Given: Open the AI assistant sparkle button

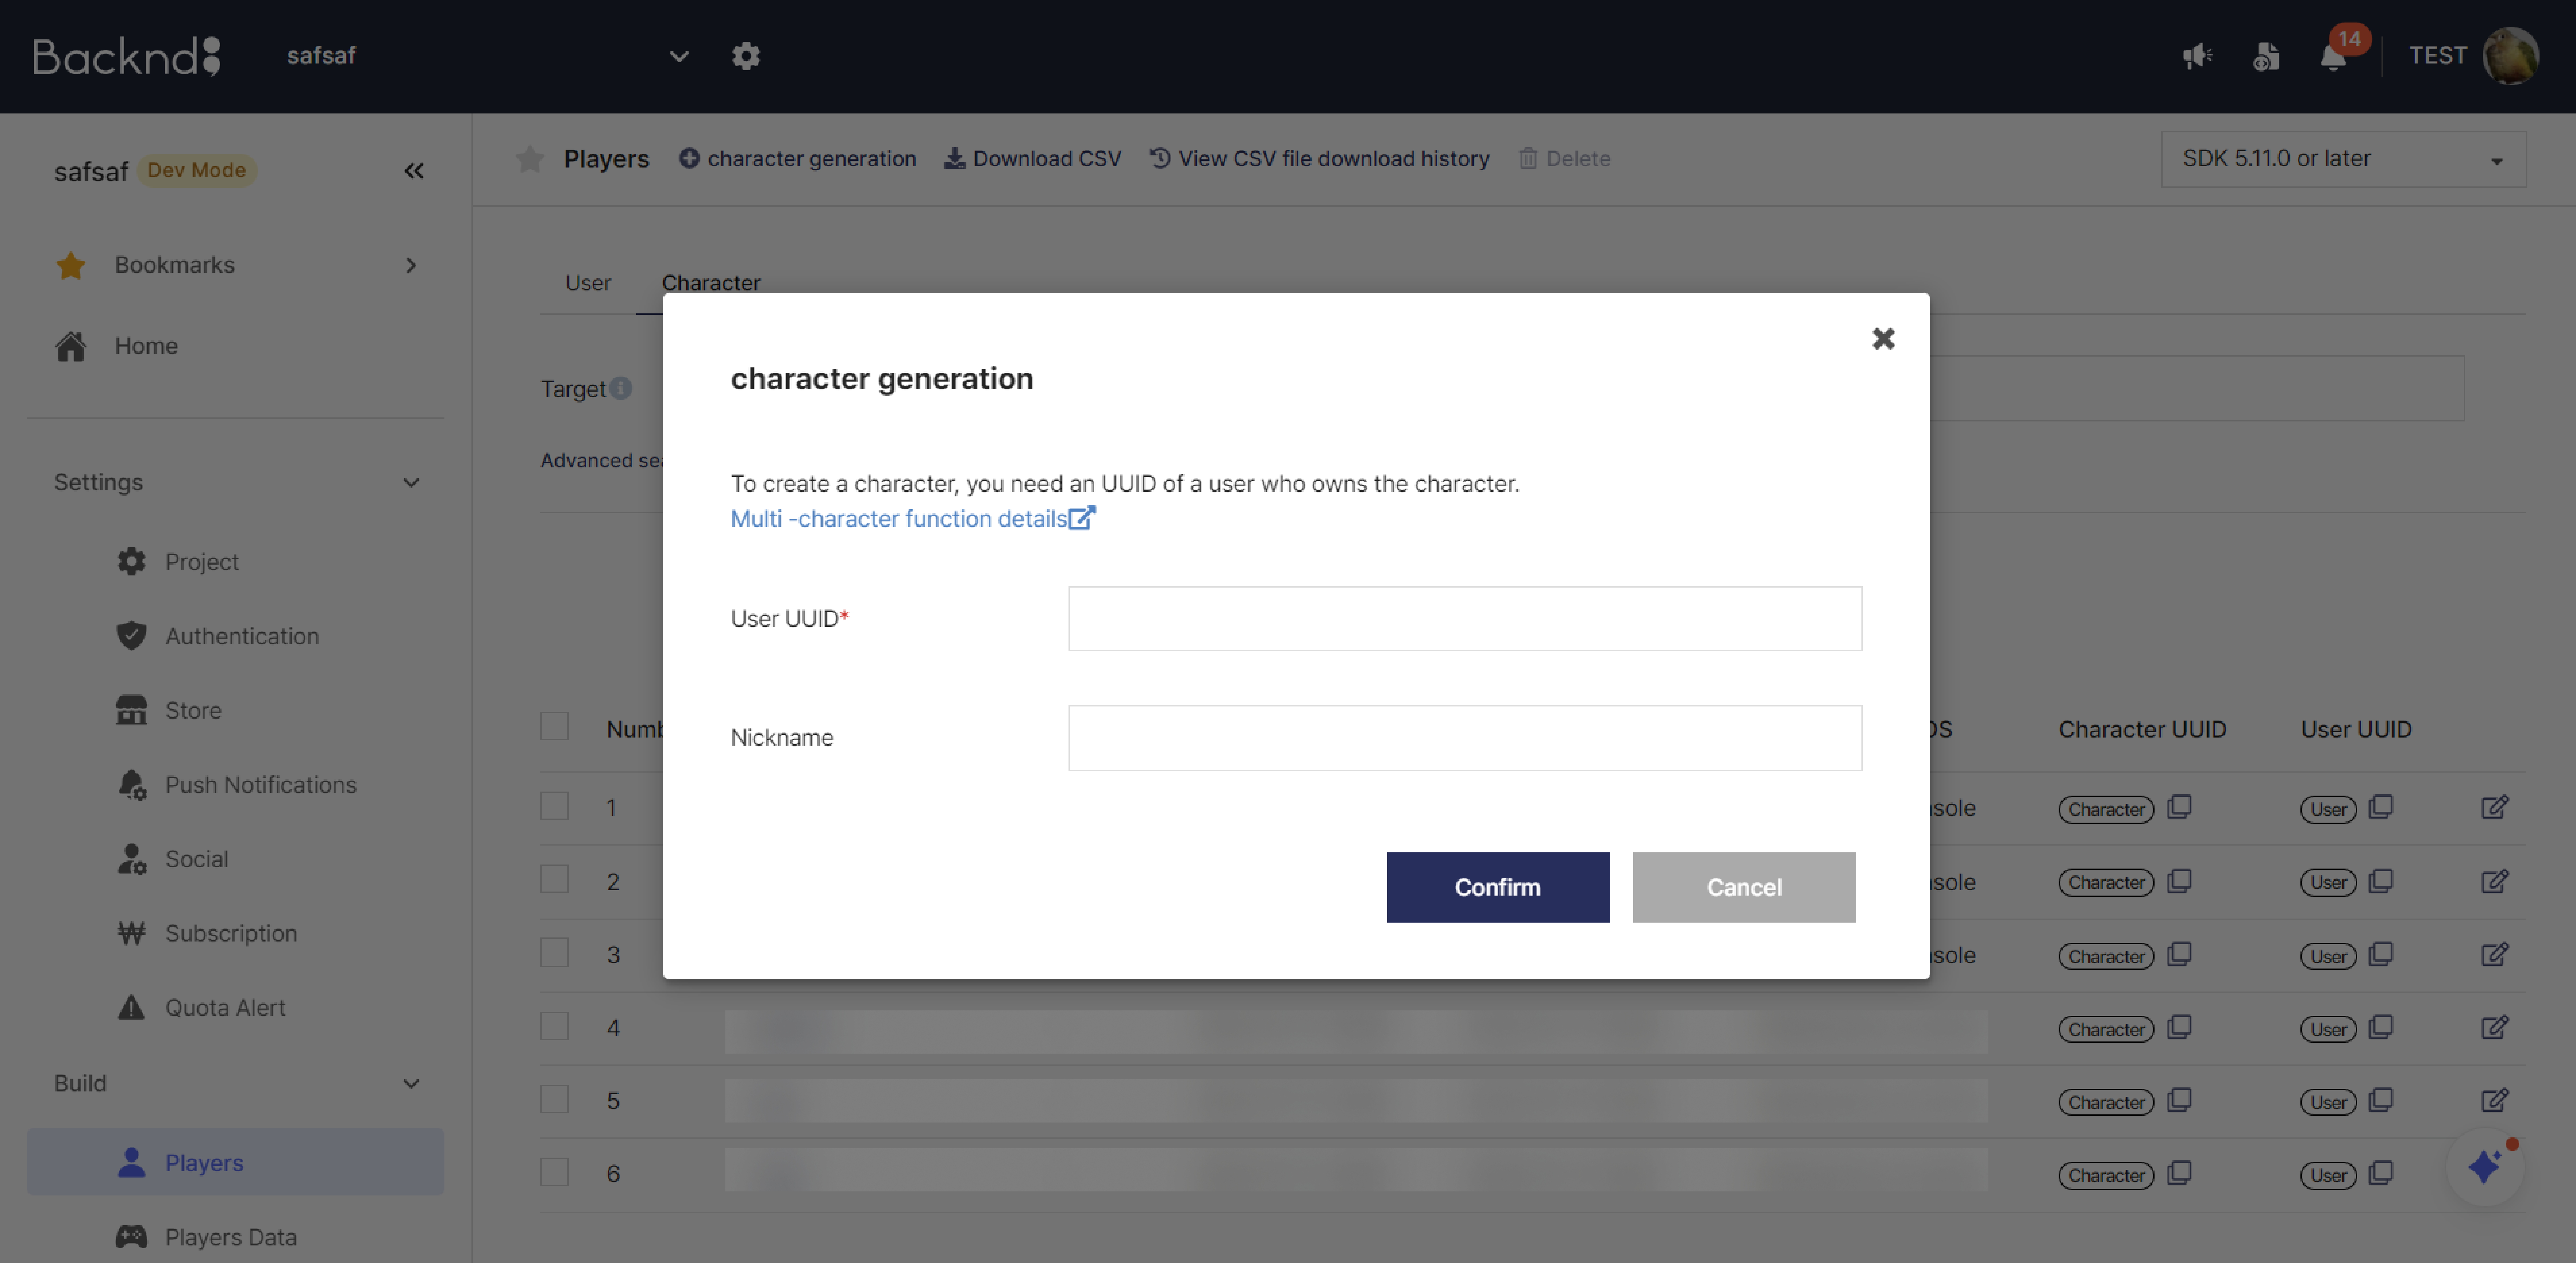Looking at the screenshot, I should (2485, 1167).
